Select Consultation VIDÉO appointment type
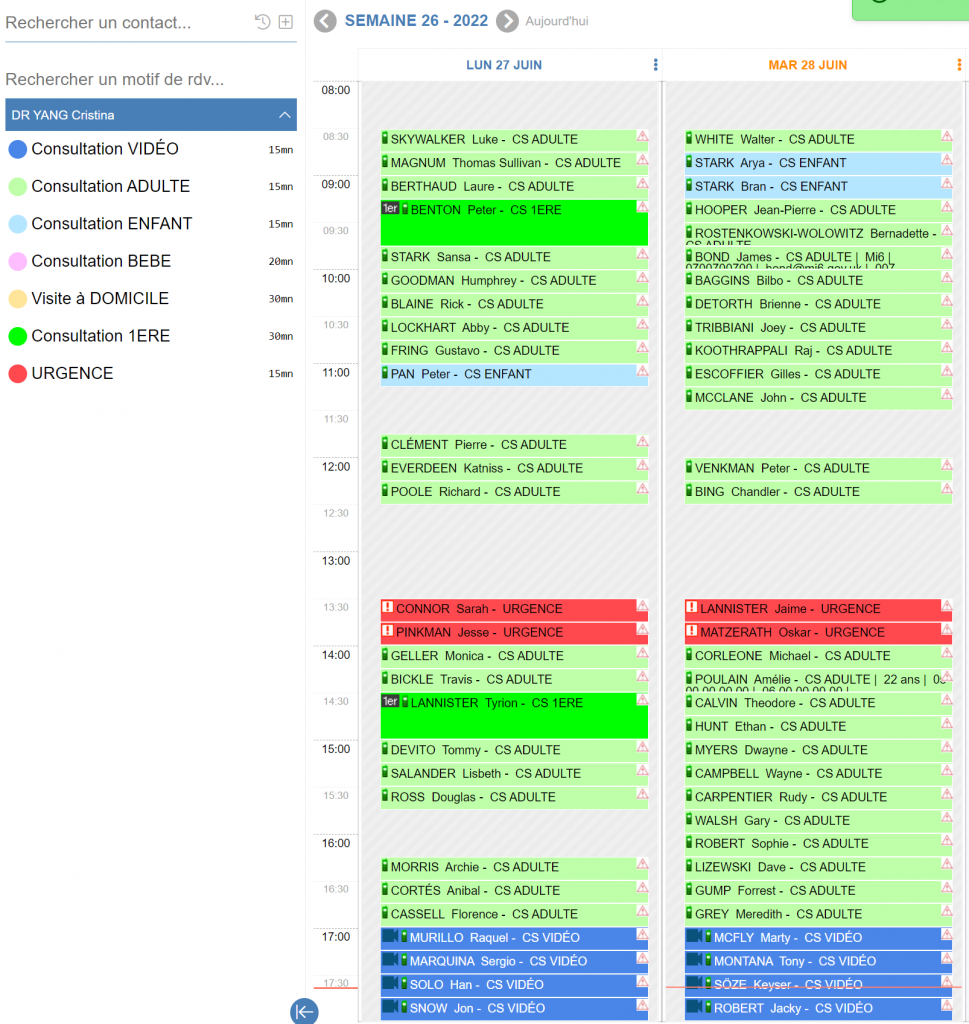 [105, 149]
